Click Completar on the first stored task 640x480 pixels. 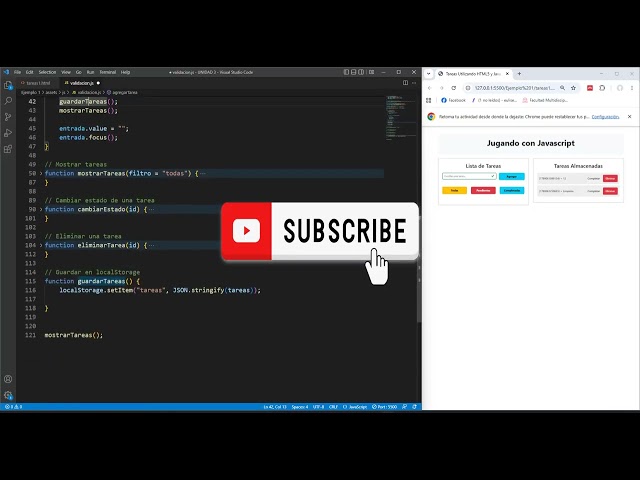(593, 178)
